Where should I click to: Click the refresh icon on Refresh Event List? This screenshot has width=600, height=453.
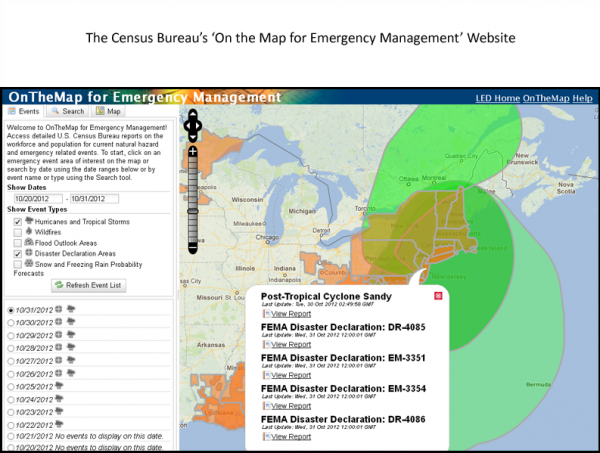59,285
